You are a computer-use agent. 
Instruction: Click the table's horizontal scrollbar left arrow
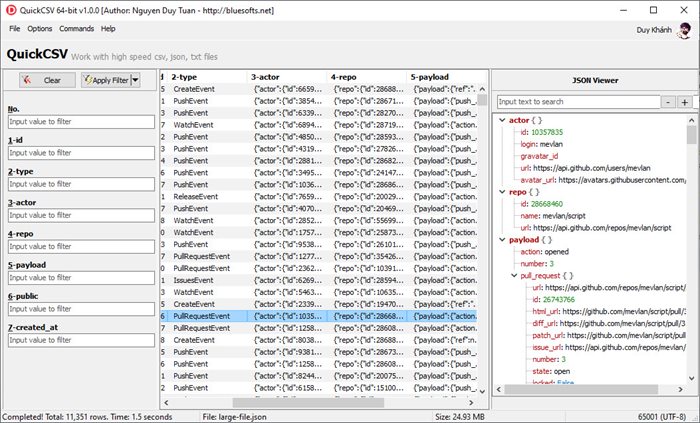[166, 402]
